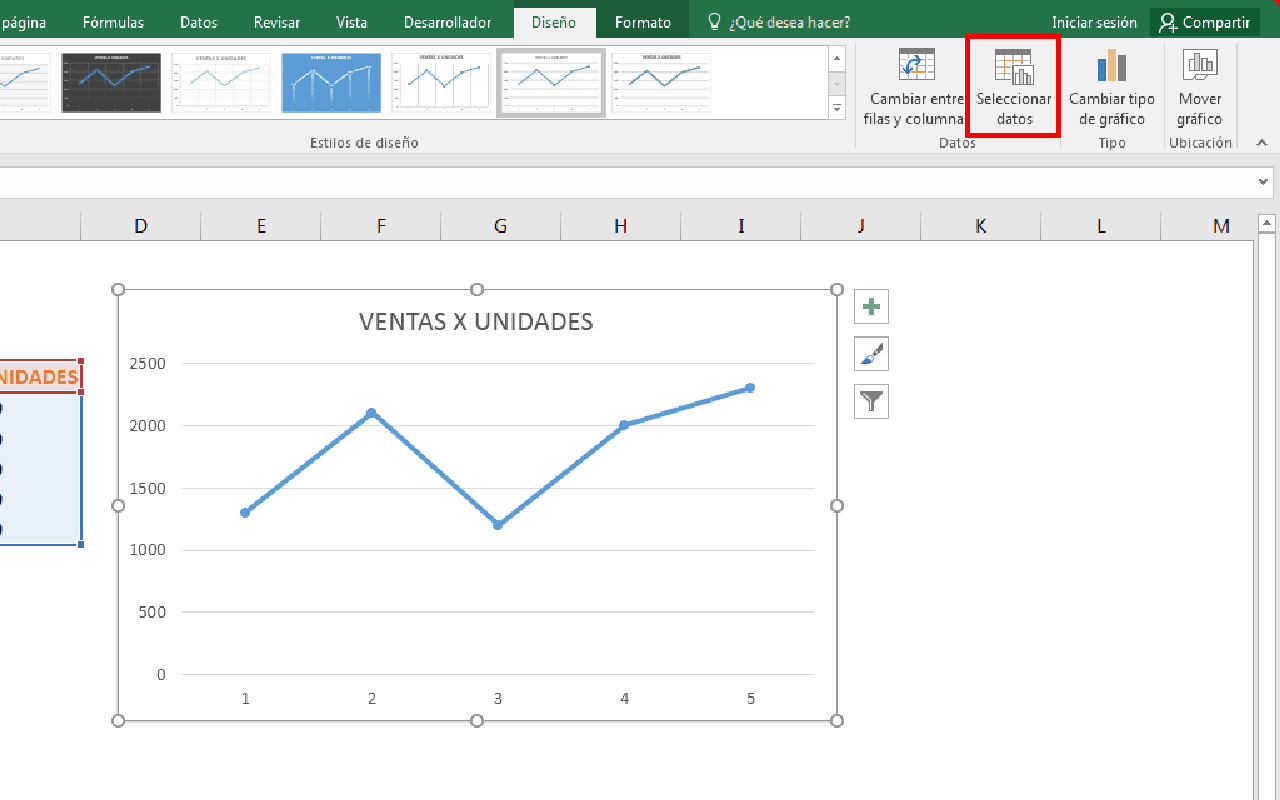The image size is (1280, 800).
Task: Open Seleccionar datos dialog
Action: pyautogui.click(x=1013, y=87)
